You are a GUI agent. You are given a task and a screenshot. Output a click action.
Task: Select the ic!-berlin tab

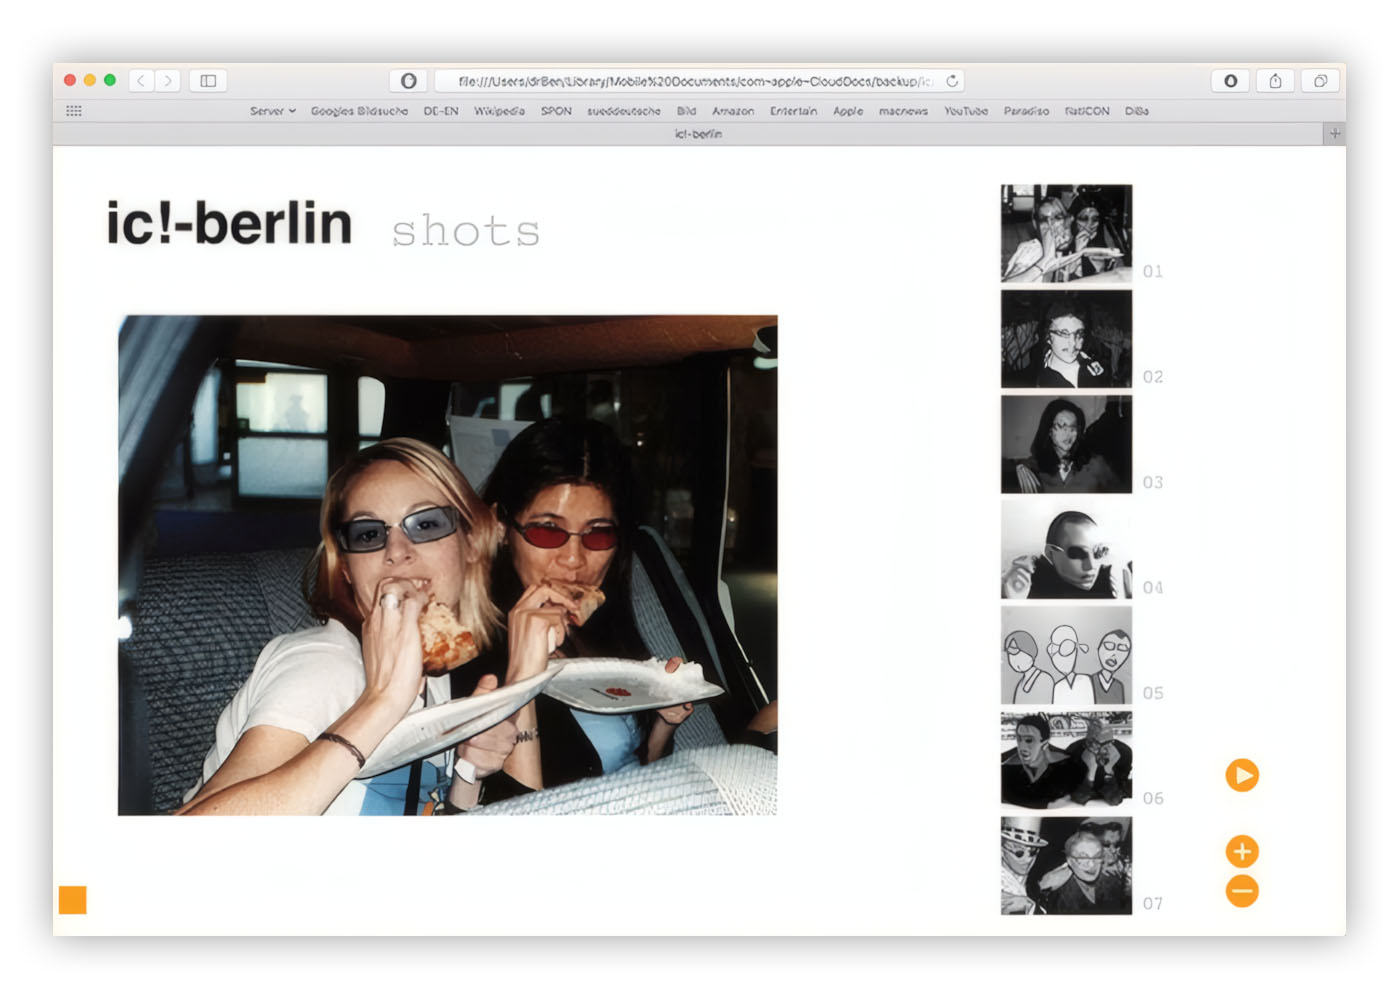click(698, 133)
